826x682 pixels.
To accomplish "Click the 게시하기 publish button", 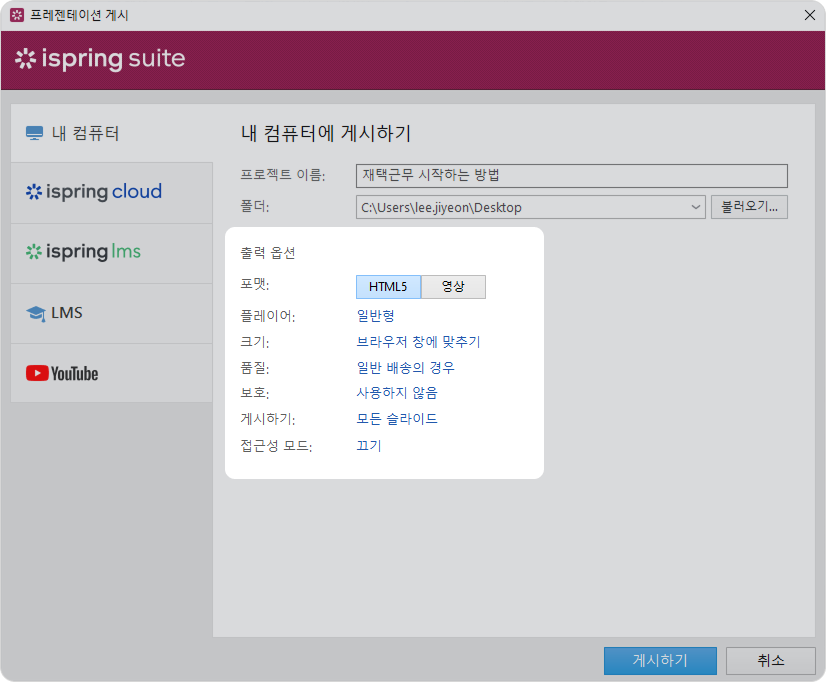I will pyautogui.click(x=659, y=661).
